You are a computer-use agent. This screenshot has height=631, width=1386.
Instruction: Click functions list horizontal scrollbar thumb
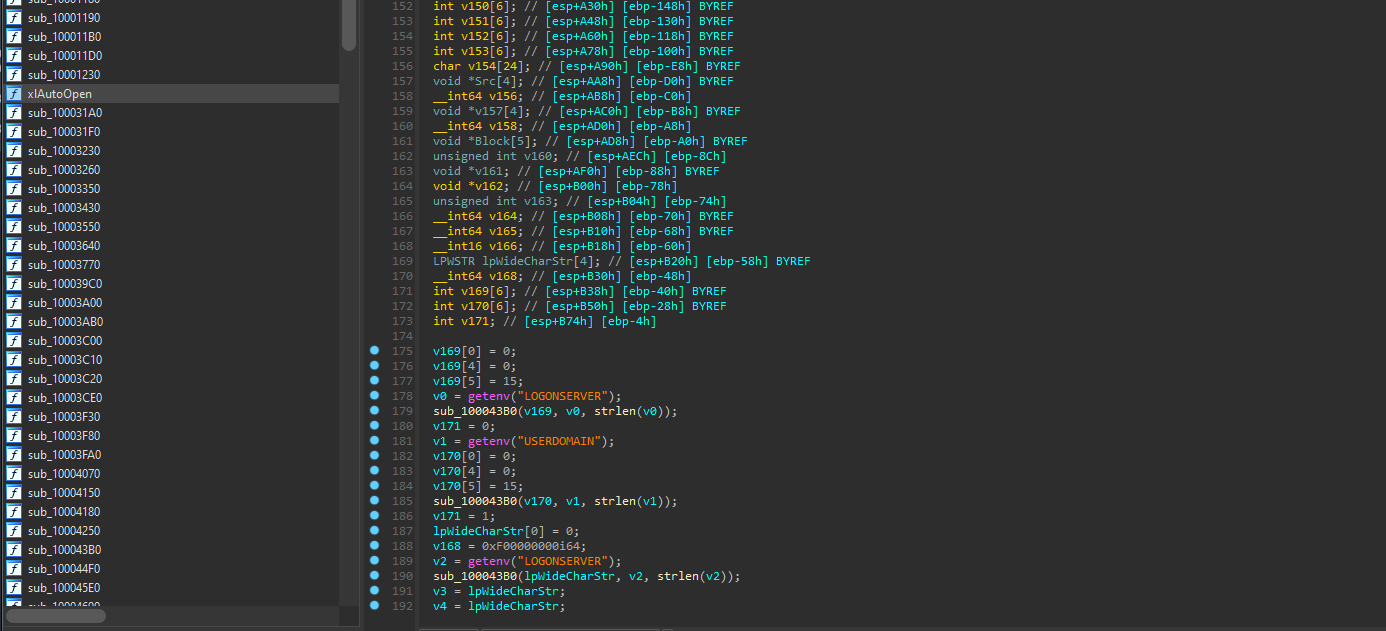point(56,616)
